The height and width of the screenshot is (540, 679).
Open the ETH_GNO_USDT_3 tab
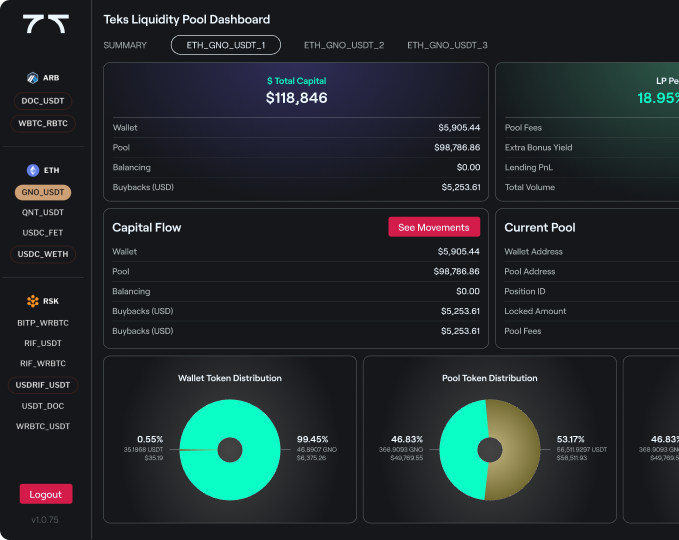pyautogui.click(x=447, y=45)
